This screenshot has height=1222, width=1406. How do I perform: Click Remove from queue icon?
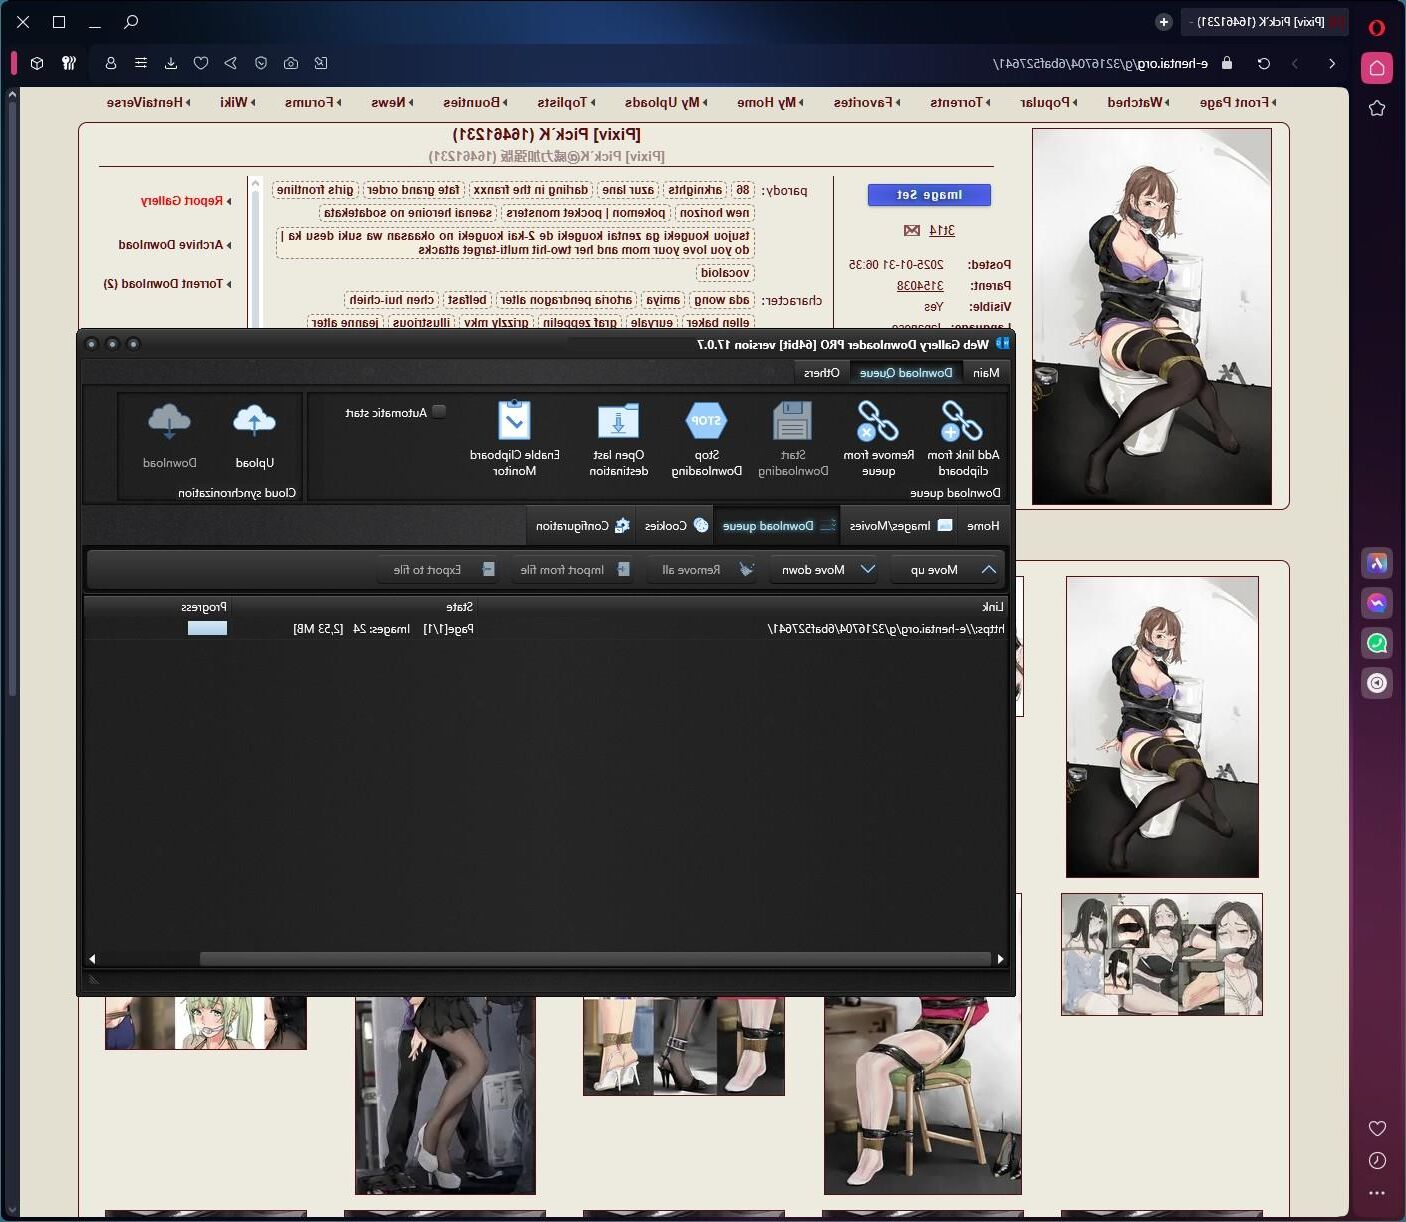[877, 421]
